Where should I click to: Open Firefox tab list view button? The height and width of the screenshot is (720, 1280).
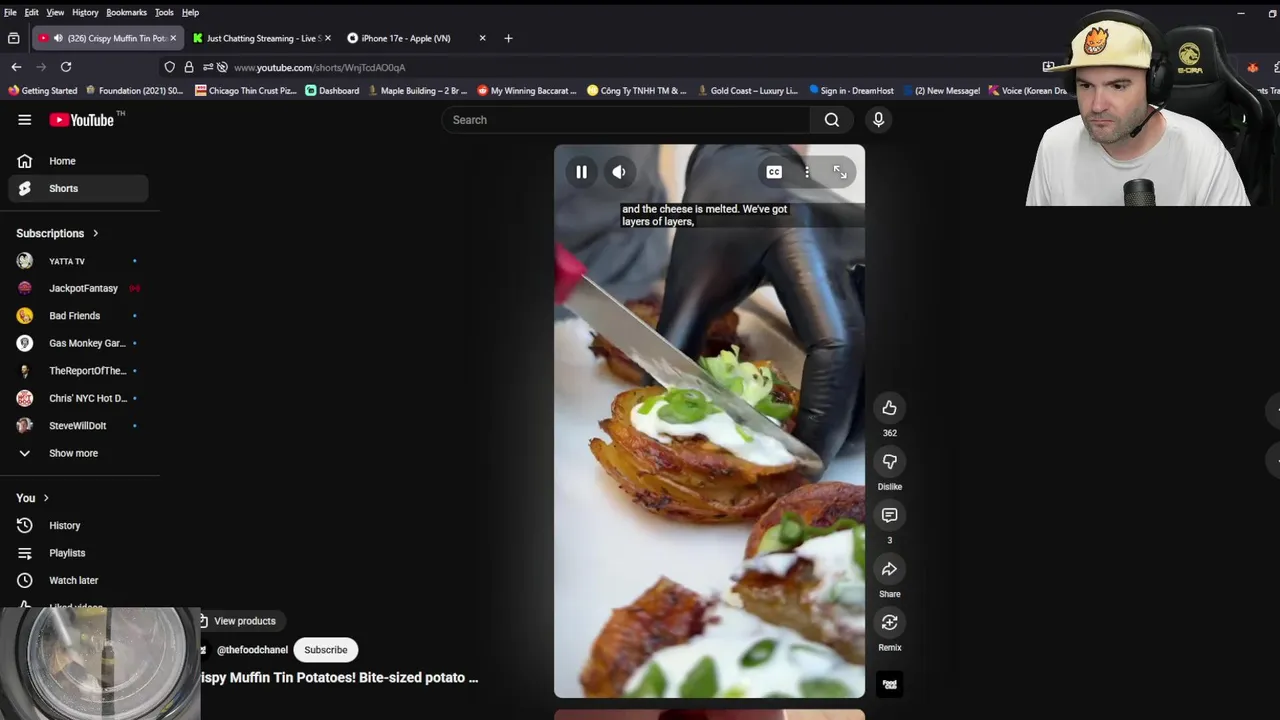pos(13,38)
